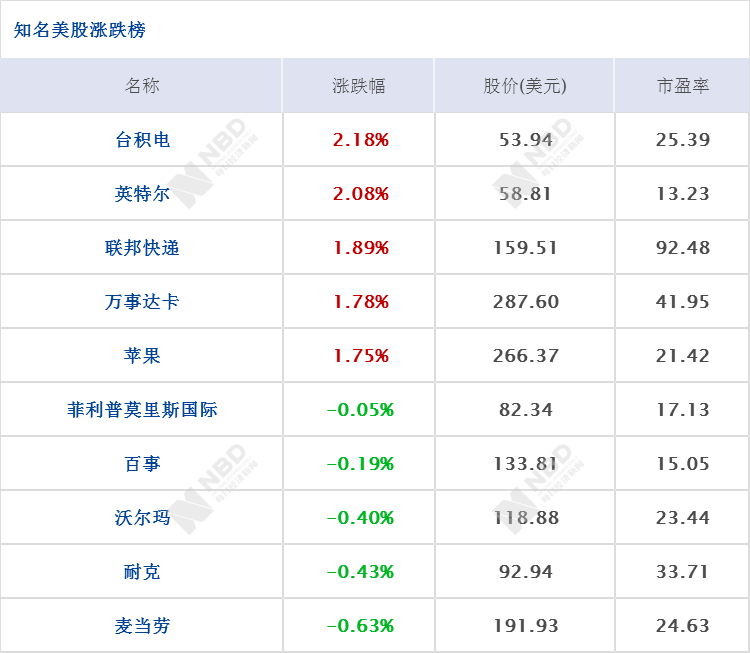
Task: Click the 24.63 P/E value
Action: tap(683, 626)
